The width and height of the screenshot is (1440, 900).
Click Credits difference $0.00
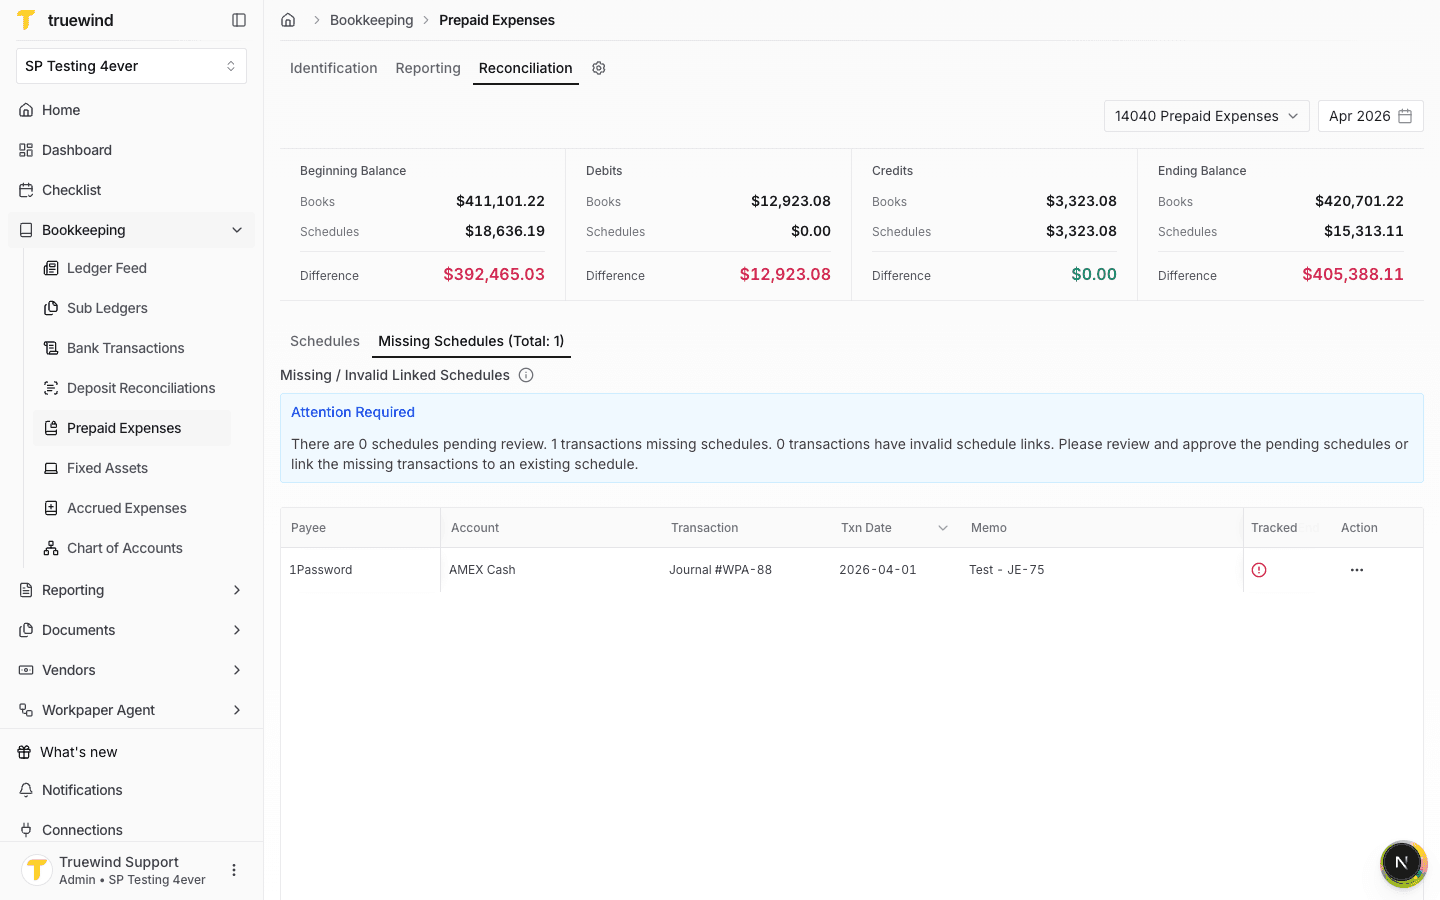(1094, 274)
